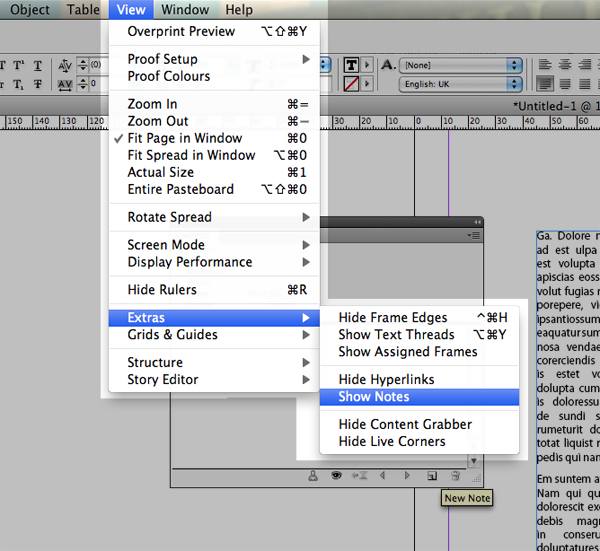Align paragraph text centre
Screen dimensions: 600x551
click(564, 64)
